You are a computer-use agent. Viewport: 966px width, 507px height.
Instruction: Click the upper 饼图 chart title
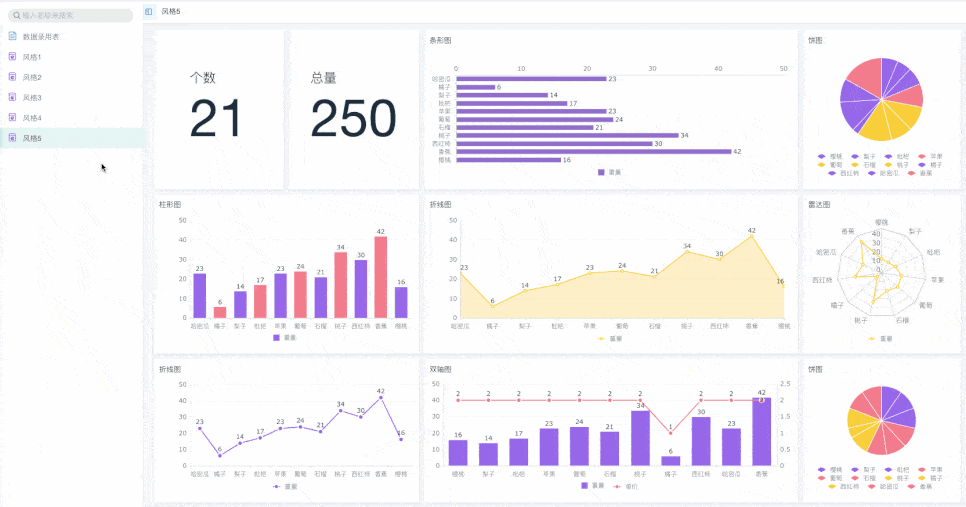tap(816, 41)
